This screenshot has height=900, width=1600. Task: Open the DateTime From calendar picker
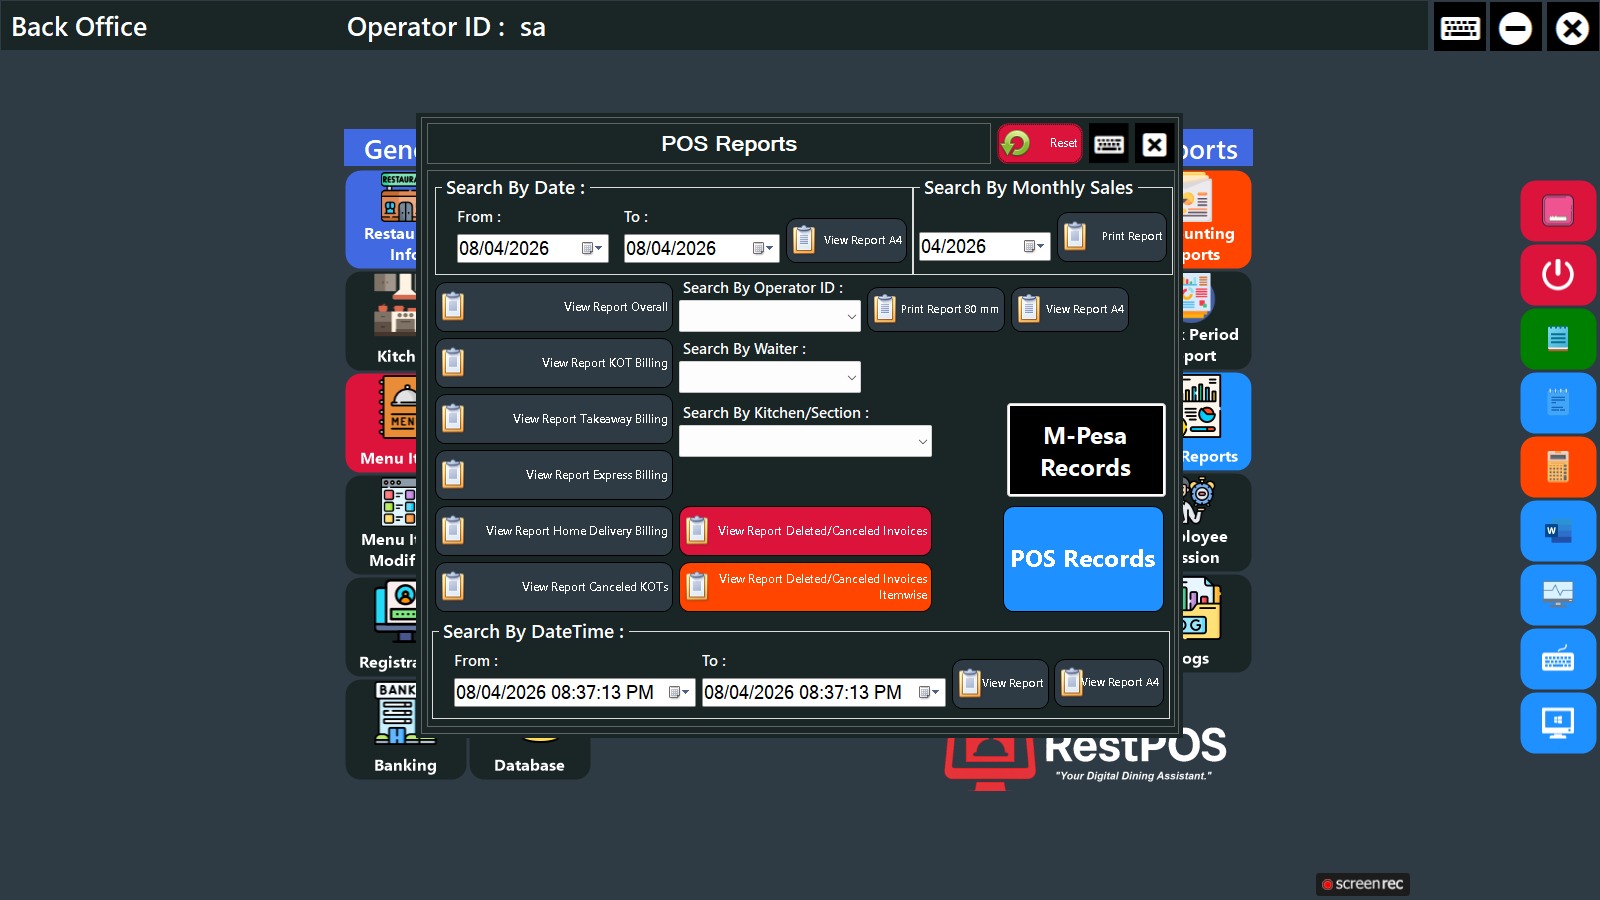tap(679, 692)
